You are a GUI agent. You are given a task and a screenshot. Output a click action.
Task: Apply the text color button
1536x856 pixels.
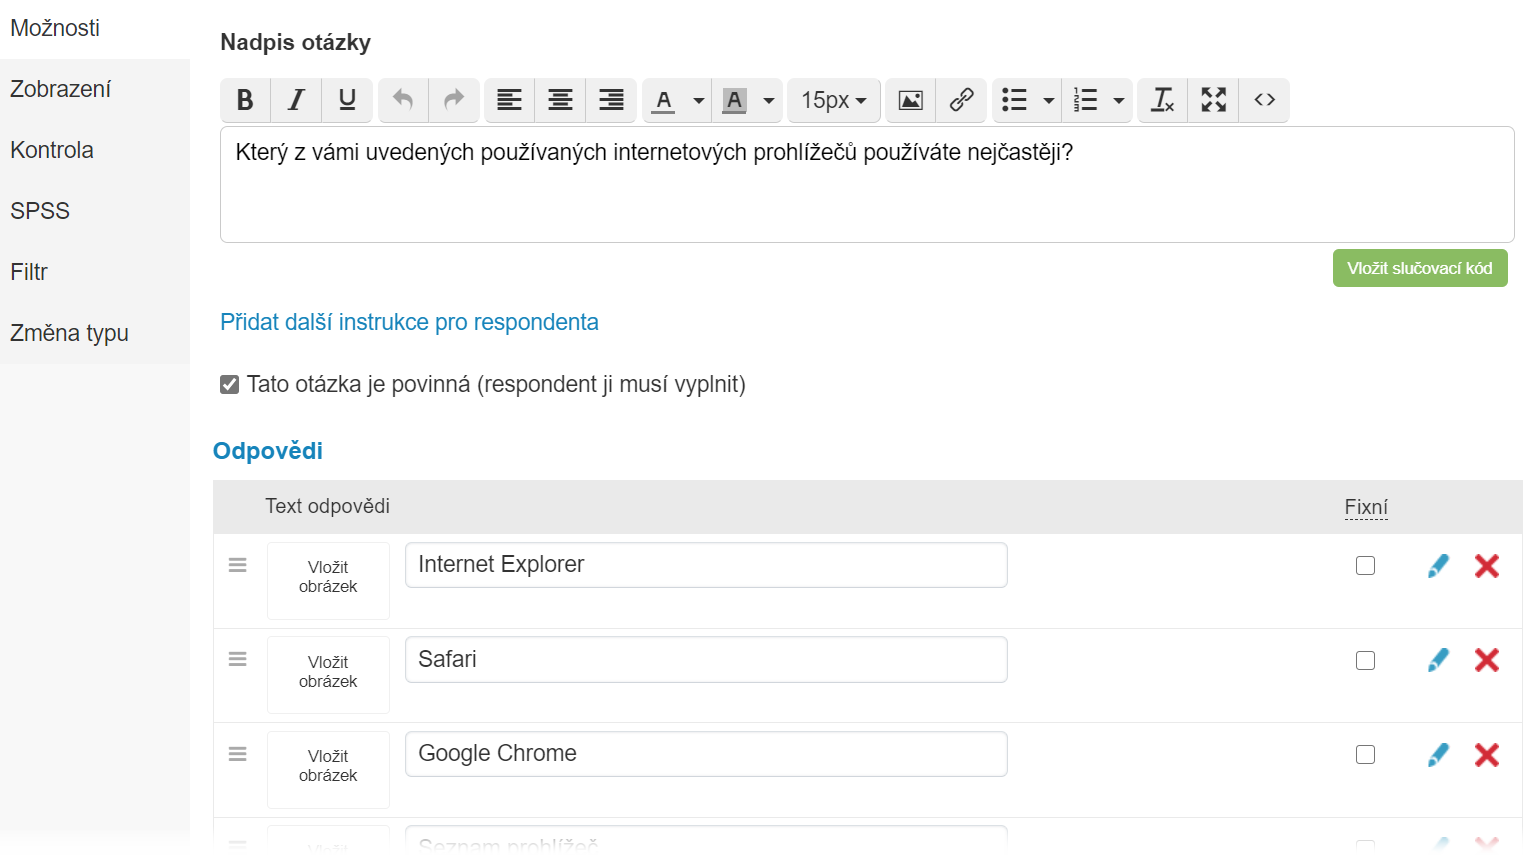point(664,100)
